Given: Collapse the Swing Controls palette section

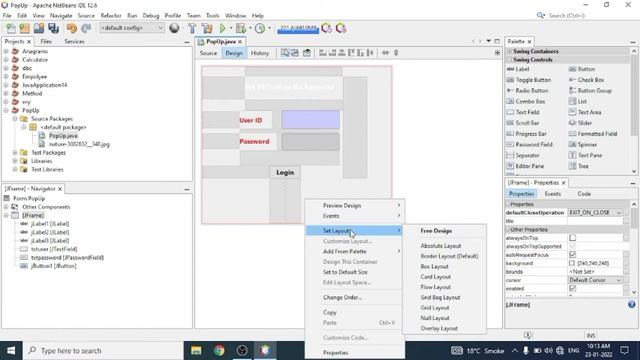Looking at the screenshot, I should click(x=509, y=60).
